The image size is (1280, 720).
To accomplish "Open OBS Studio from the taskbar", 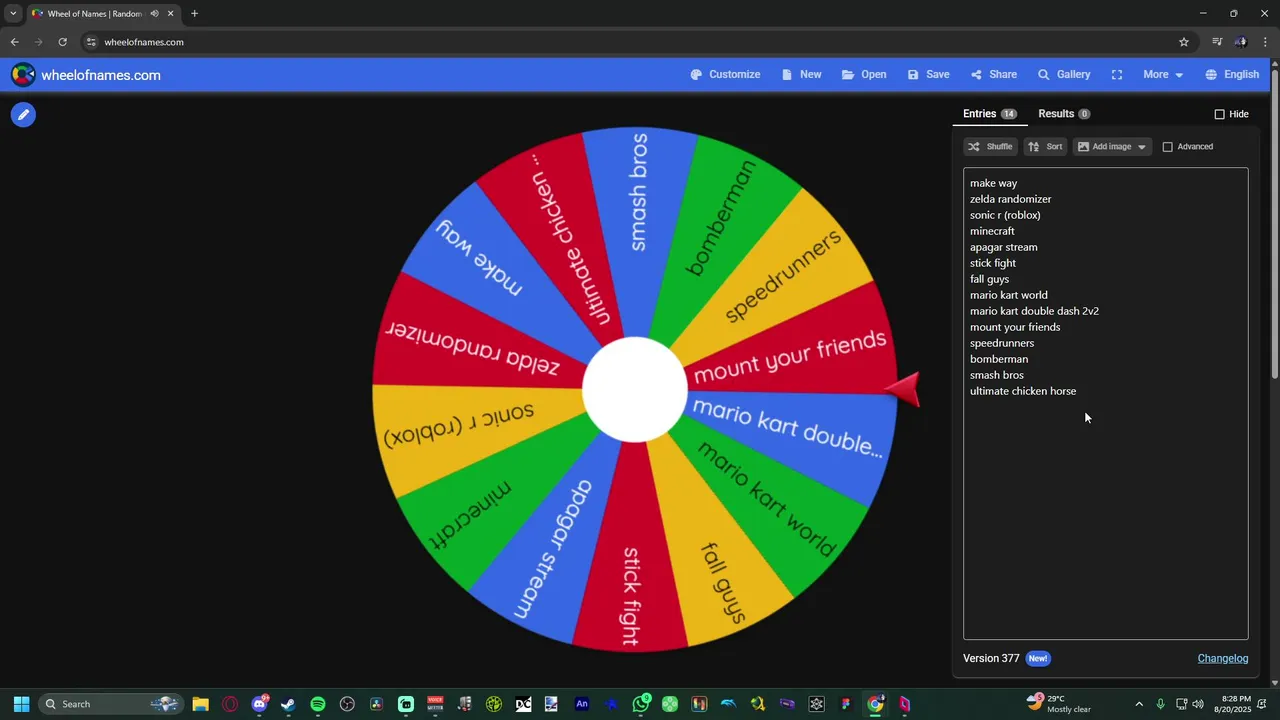I will point(347,704).
